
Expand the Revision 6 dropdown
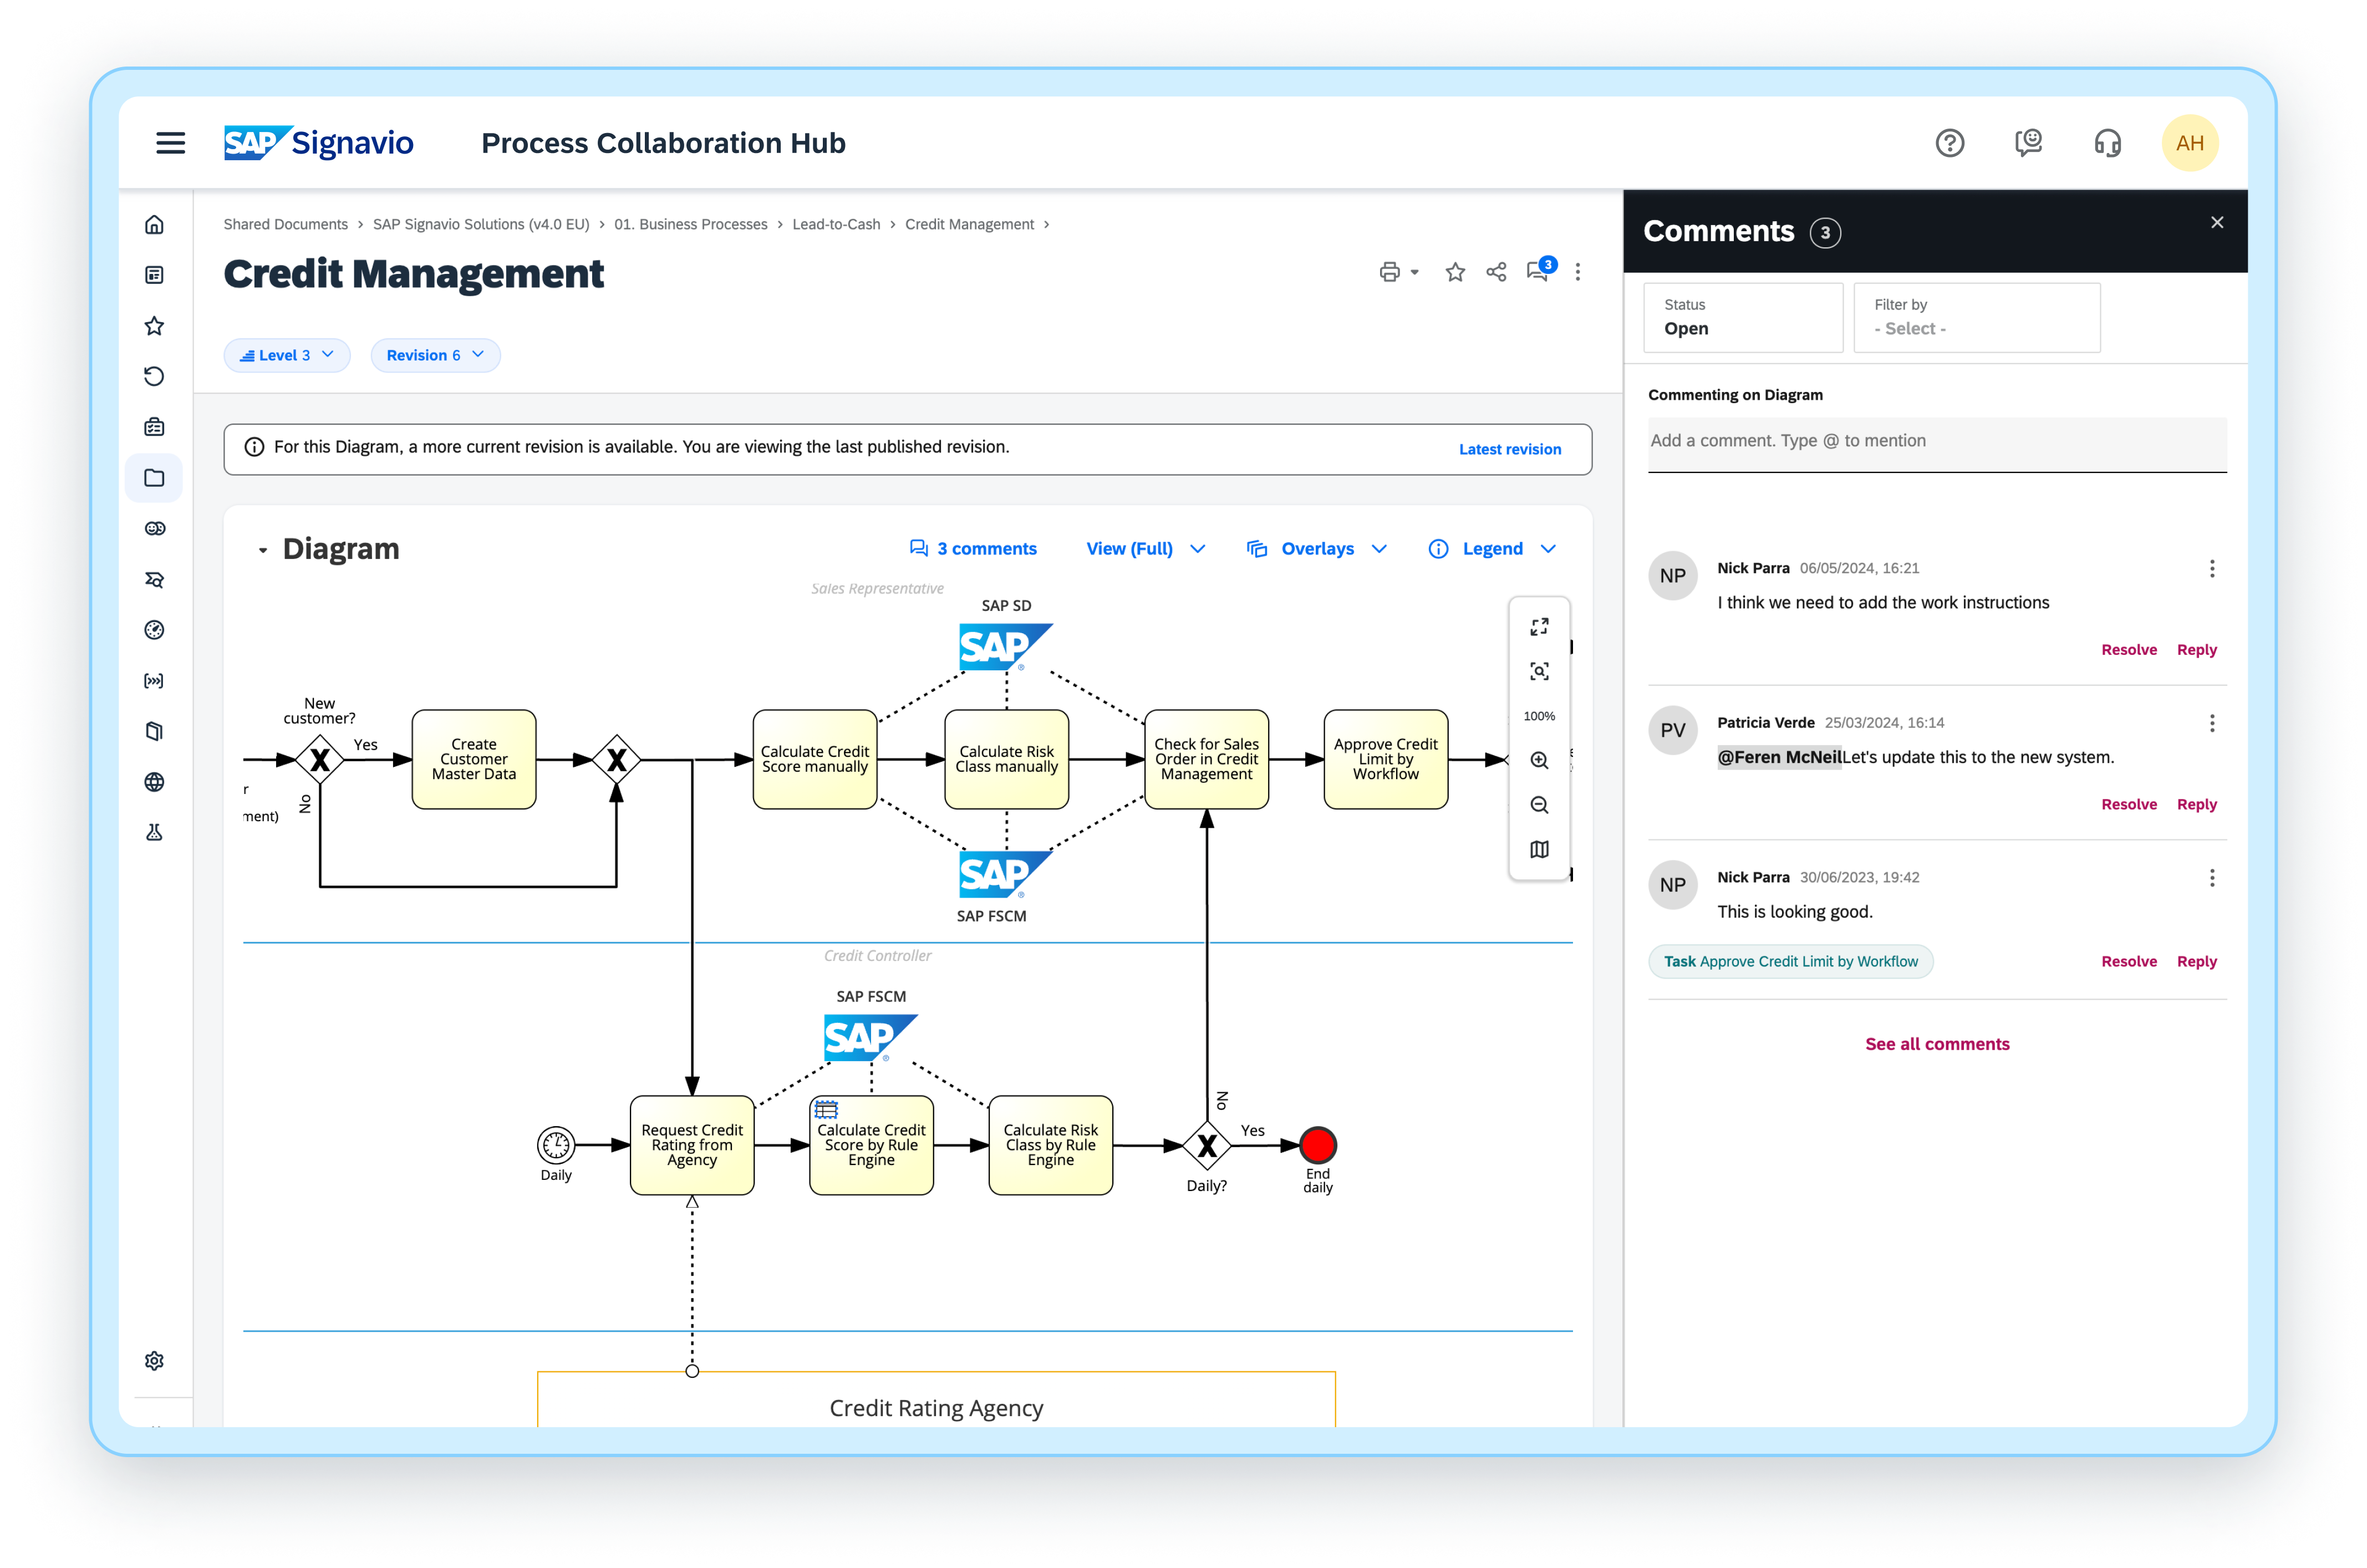pyautogui.click(x=435, y=355)
